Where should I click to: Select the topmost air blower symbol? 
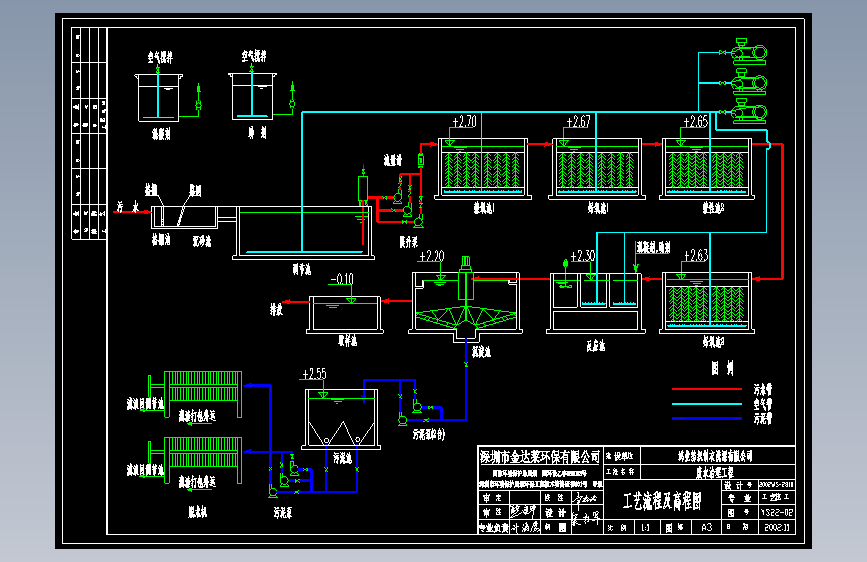click(x=749, y=52)
